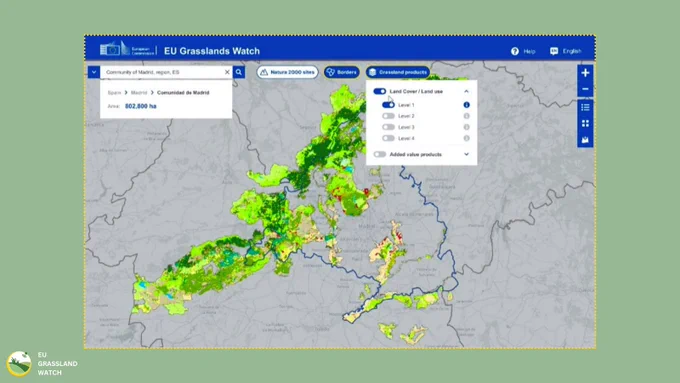Show info for Level 2
The image size is (680, 383).
(x=466, y=116)
